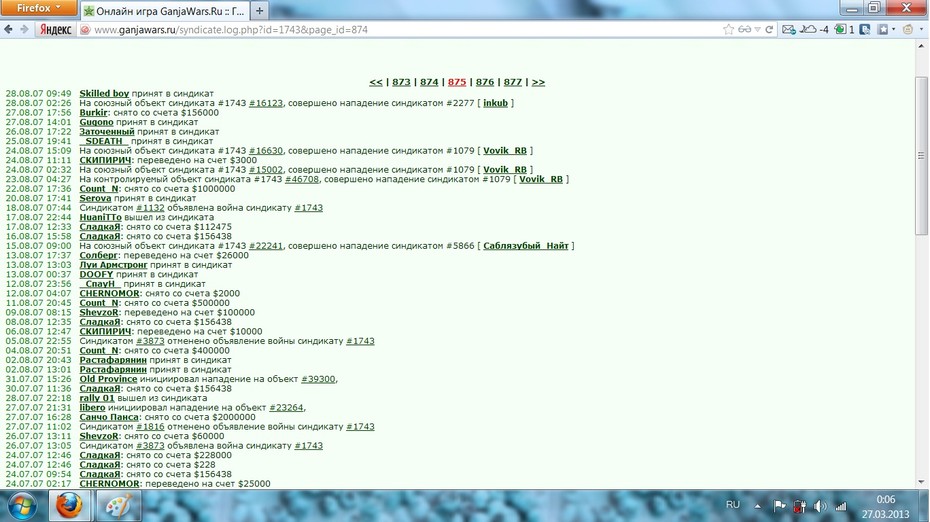Open player profile Санчо Панса

coord(109,417)
